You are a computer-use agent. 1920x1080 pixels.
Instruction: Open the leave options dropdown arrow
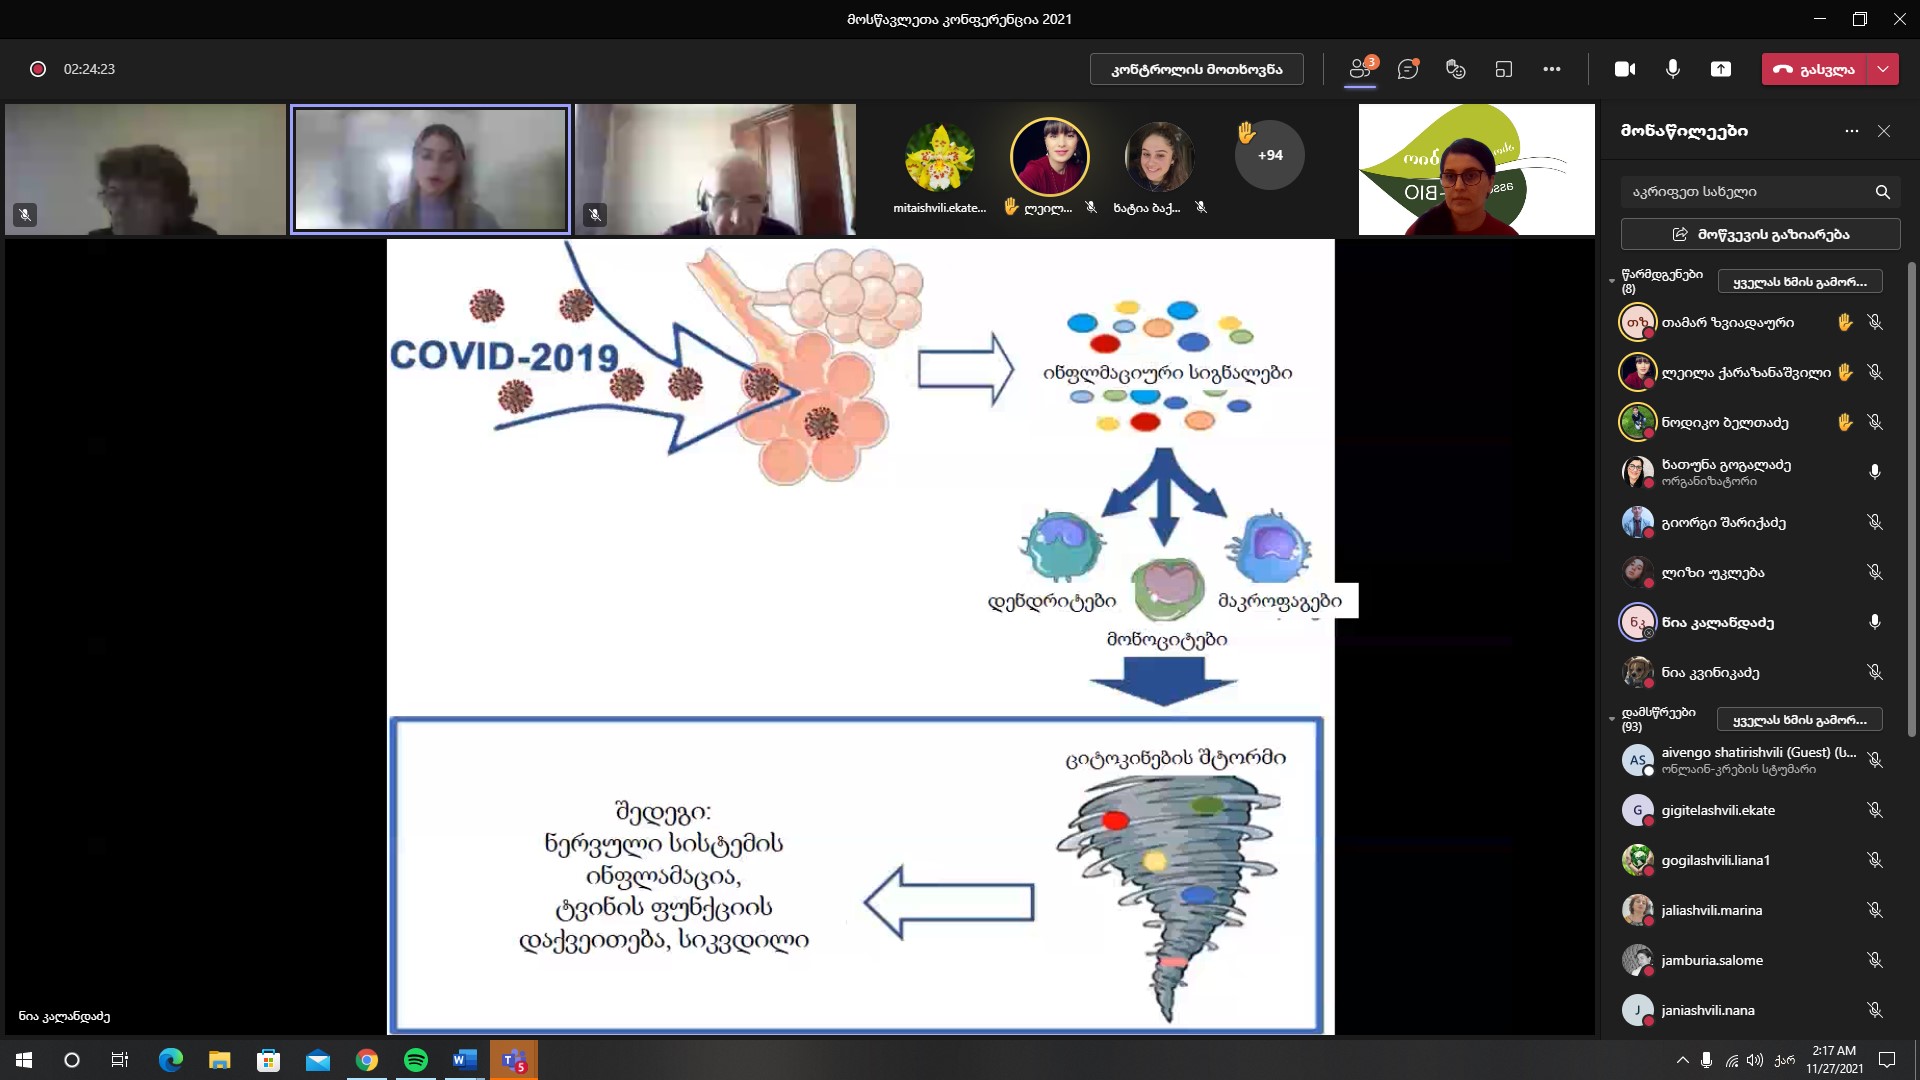(x=1883, y=69)
